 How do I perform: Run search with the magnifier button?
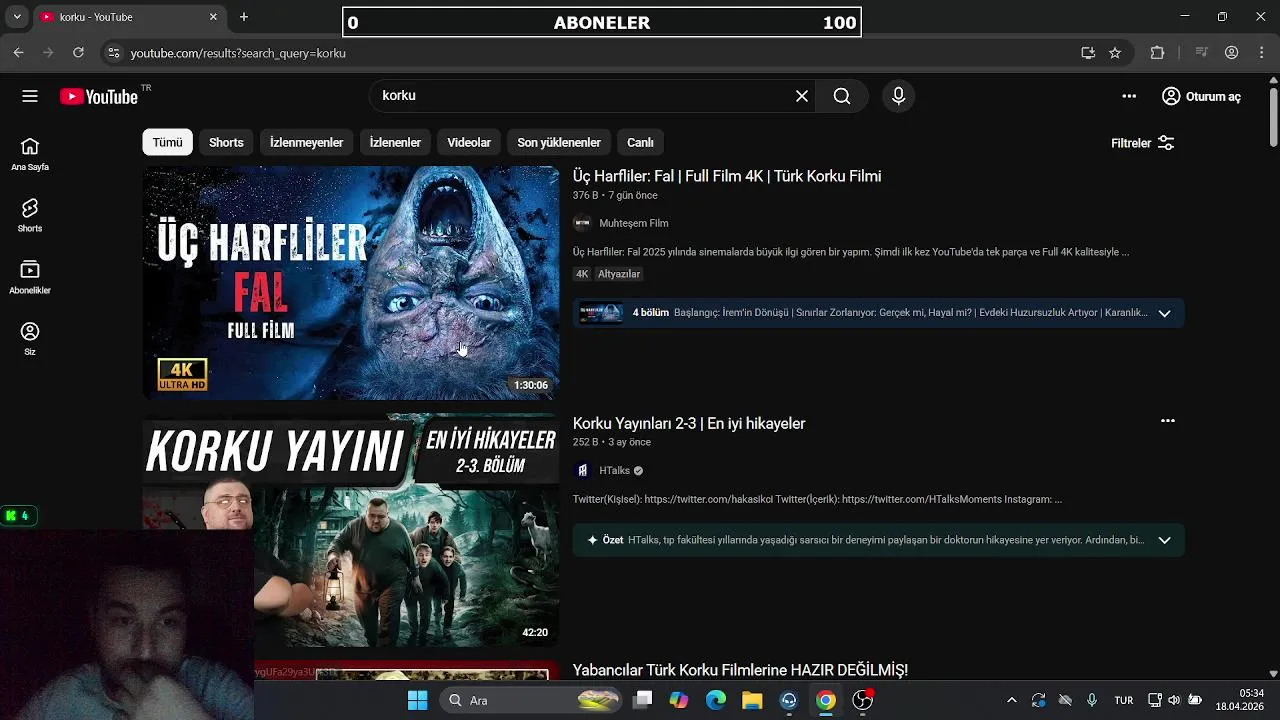842,96
